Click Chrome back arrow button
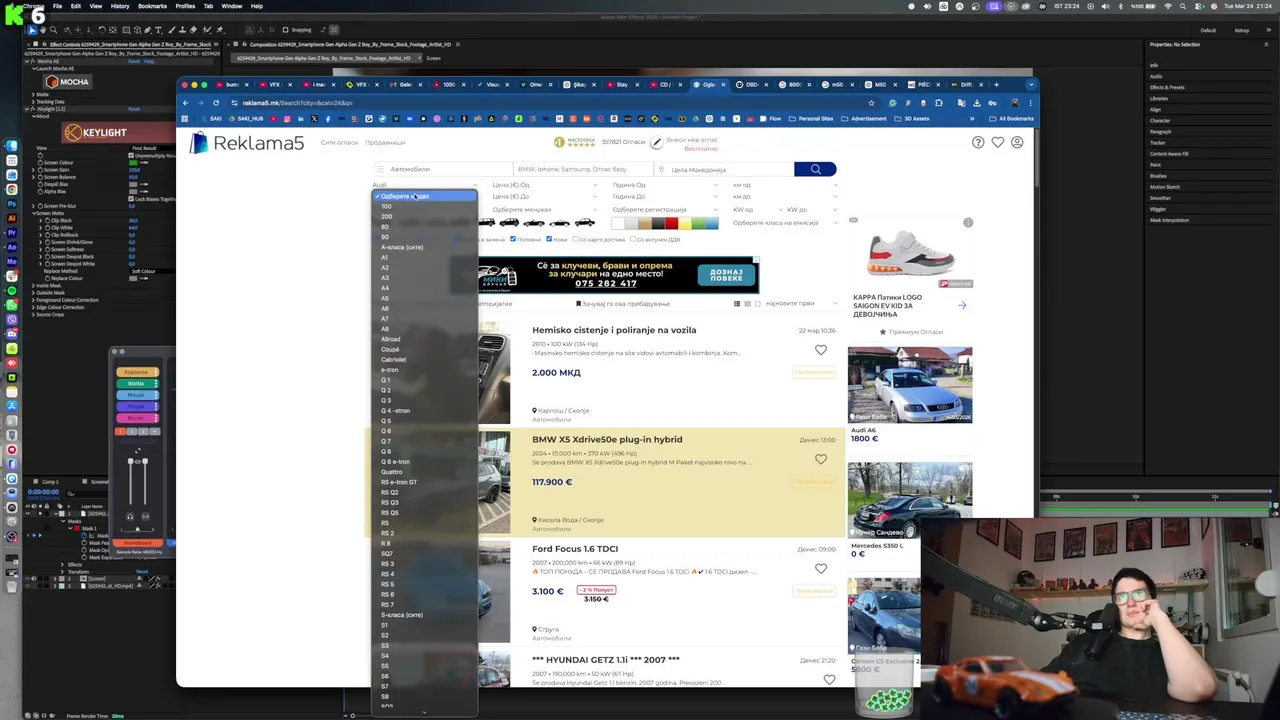Viewport: 1280px width, 720px height. 185,102
